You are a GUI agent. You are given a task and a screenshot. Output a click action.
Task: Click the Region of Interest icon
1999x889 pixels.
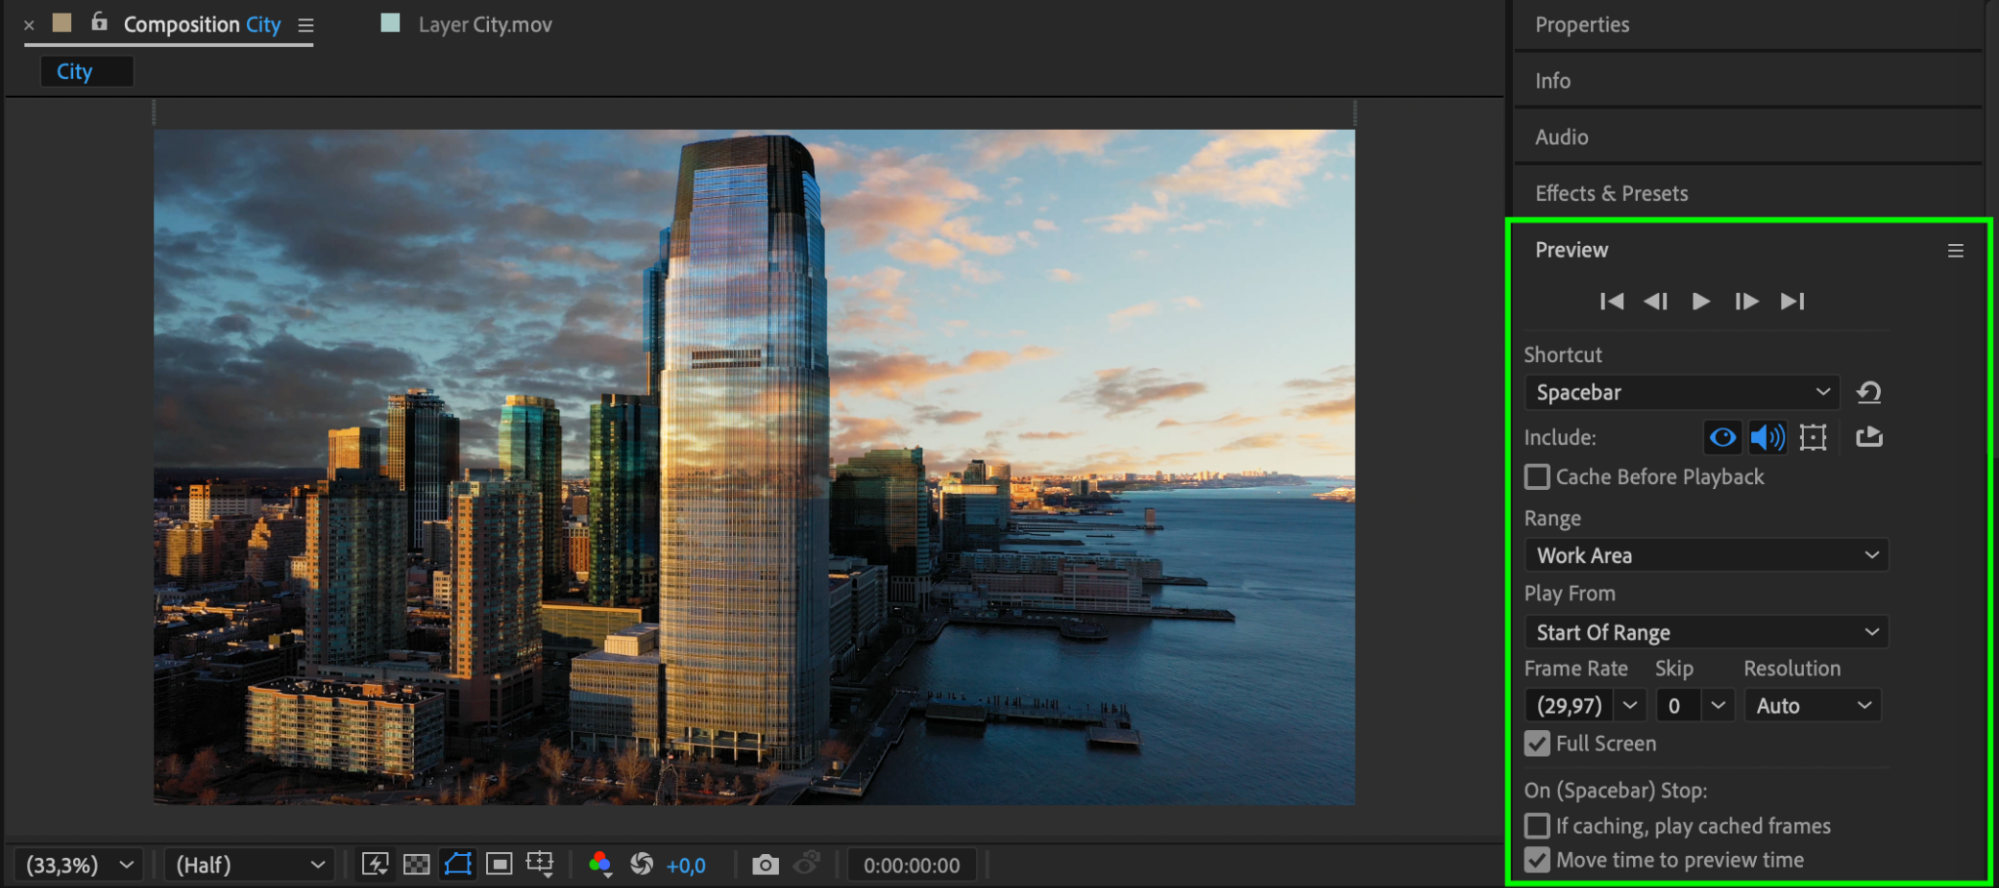(499, 864)
